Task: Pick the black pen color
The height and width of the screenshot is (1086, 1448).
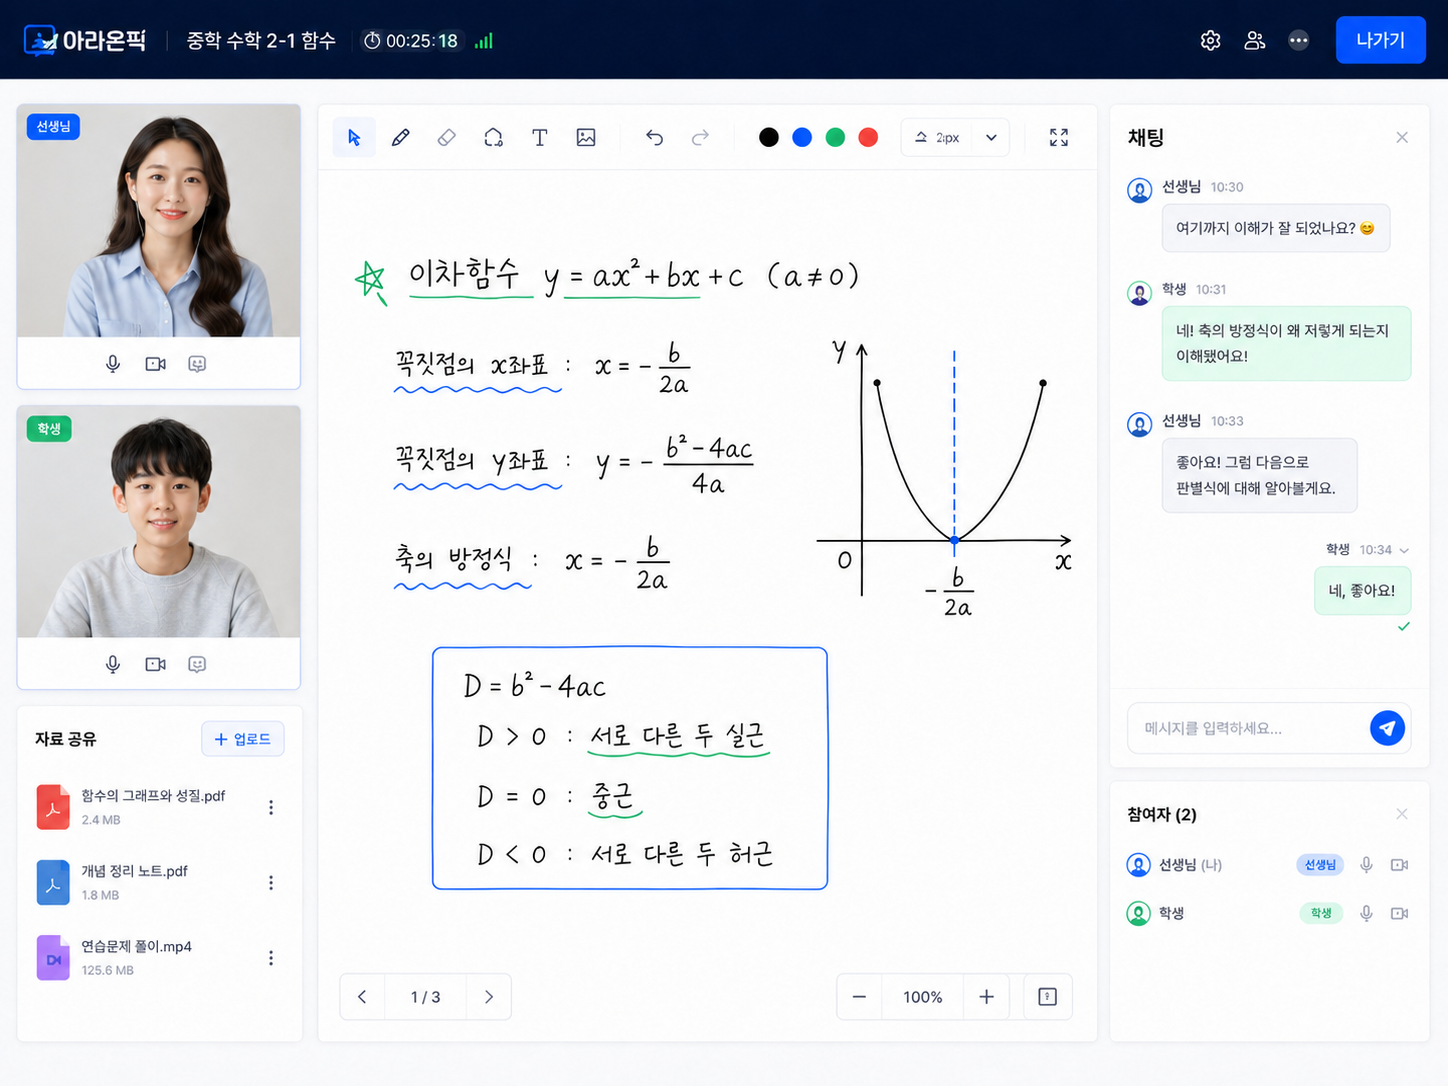Action: point(768,137)
